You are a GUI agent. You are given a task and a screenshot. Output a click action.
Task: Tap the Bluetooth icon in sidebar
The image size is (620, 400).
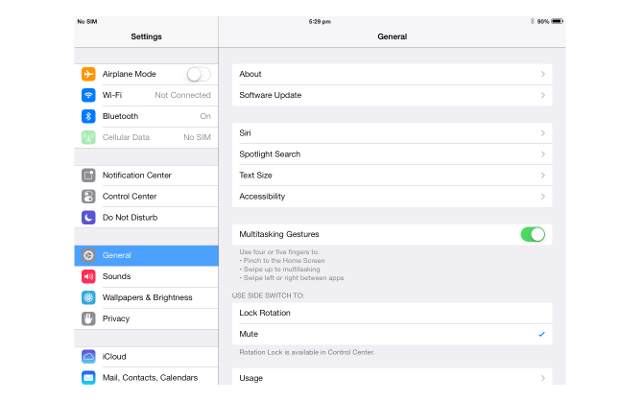88,116
